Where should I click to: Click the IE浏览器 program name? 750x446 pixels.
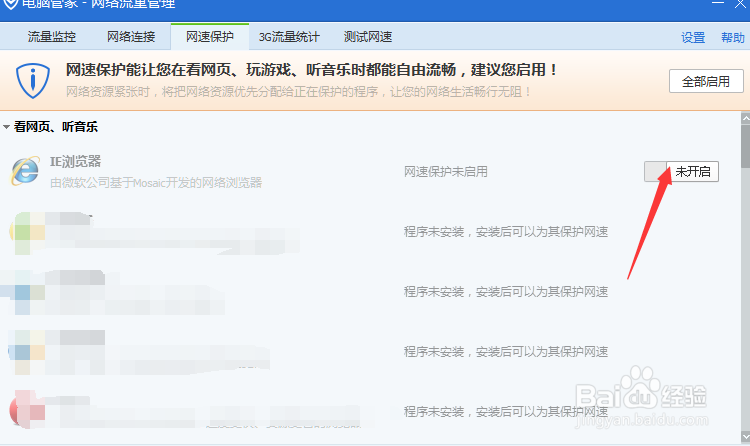point(75,162)
